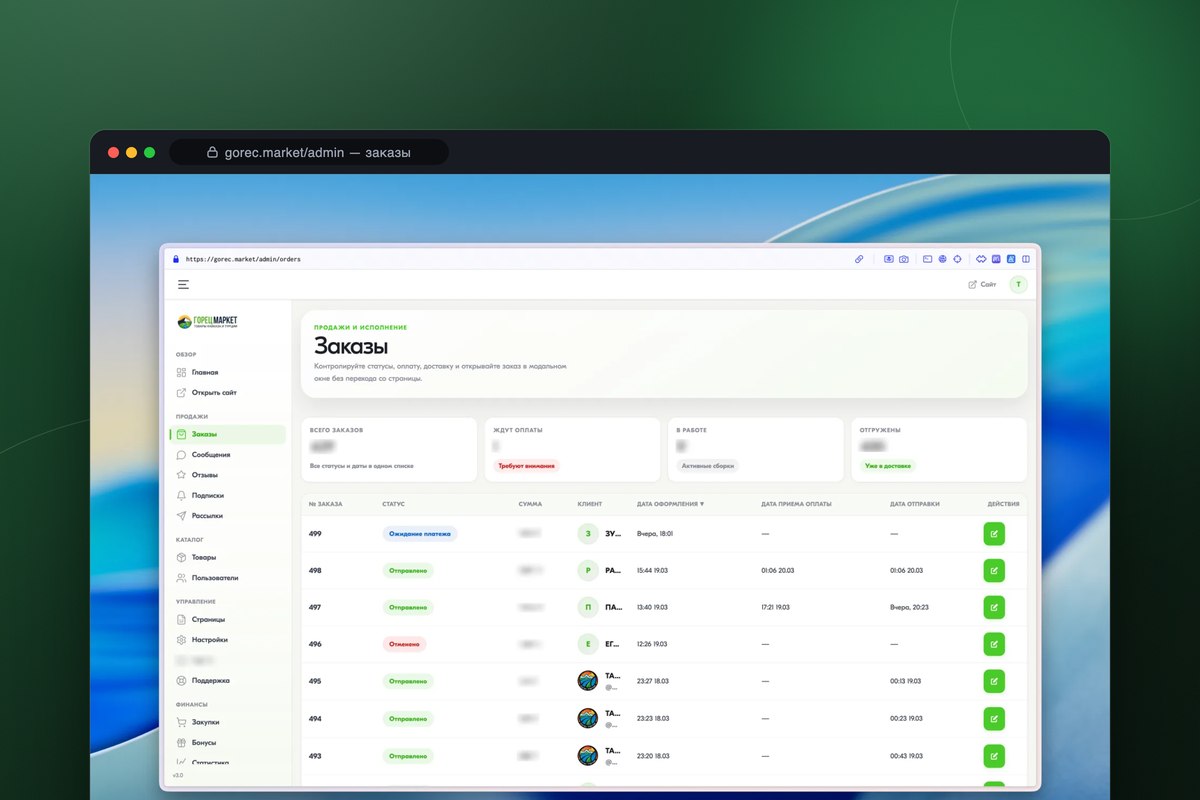Edit order 495 with green action button
Screen dimensions: 1200x800
(x=994, y=682)
